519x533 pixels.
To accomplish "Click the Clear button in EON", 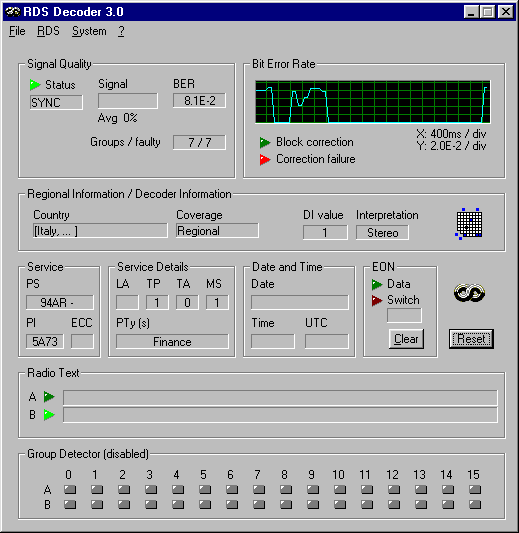I will (406, 339).
